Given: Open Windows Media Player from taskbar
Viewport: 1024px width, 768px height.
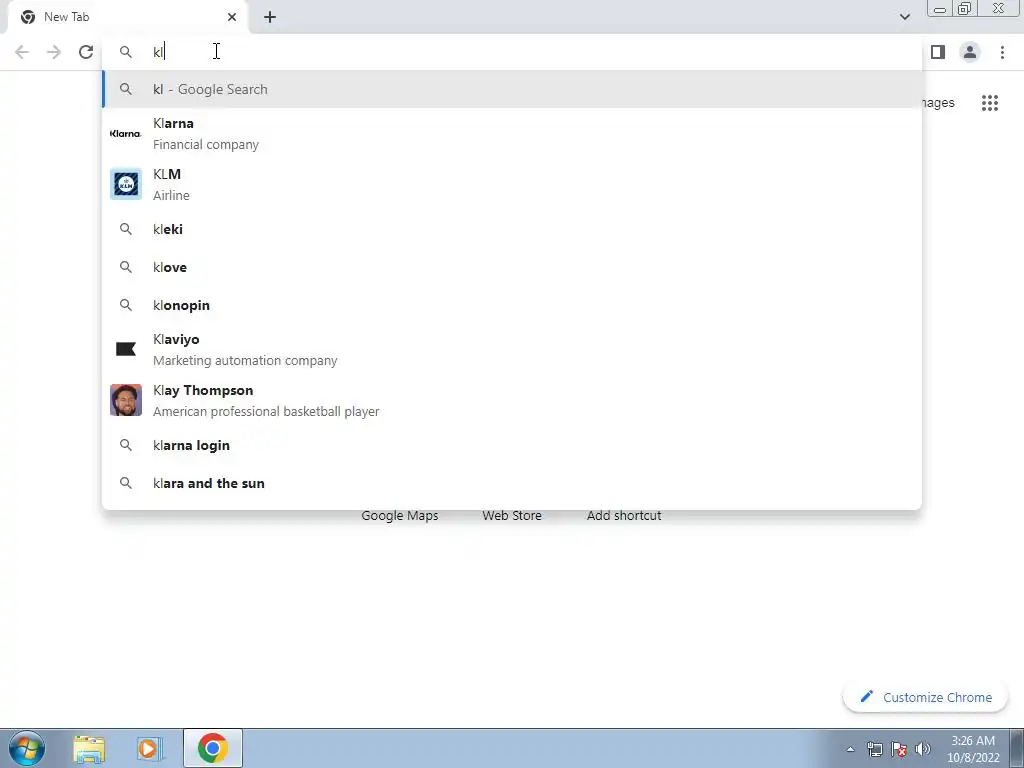Looking at the screenshot, I should coord(148,748).
